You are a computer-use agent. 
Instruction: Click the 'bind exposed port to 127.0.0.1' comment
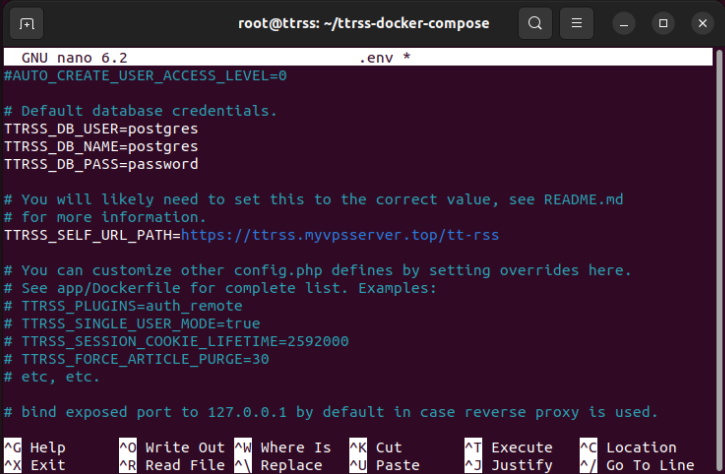click(x=331, y=412)
